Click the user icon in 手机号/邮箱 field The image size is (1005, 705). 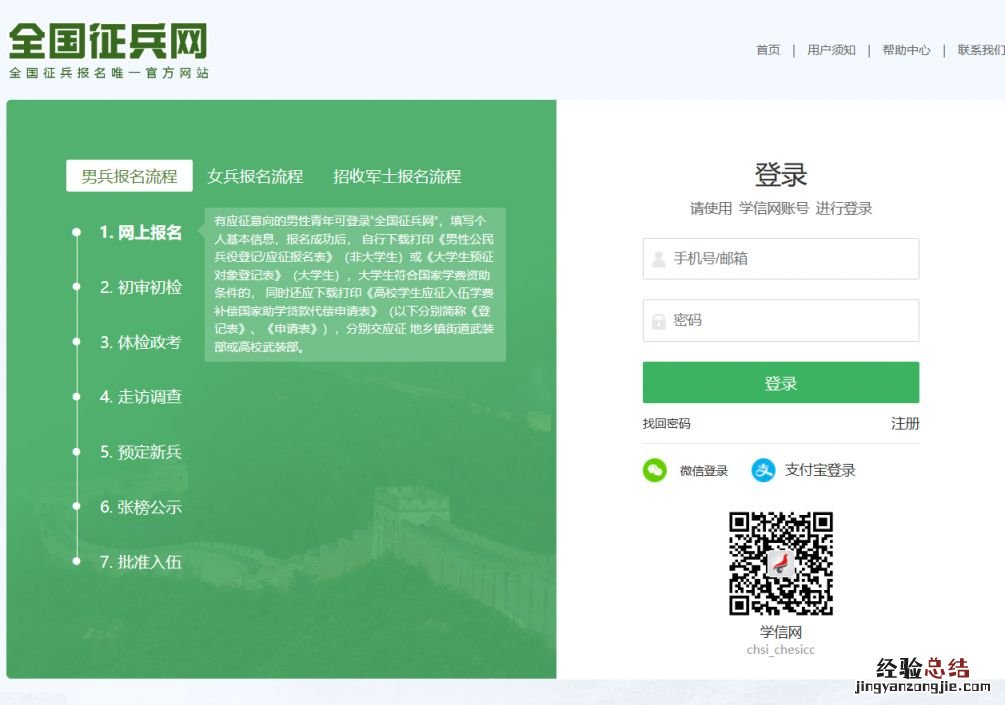tap(659, 259)
